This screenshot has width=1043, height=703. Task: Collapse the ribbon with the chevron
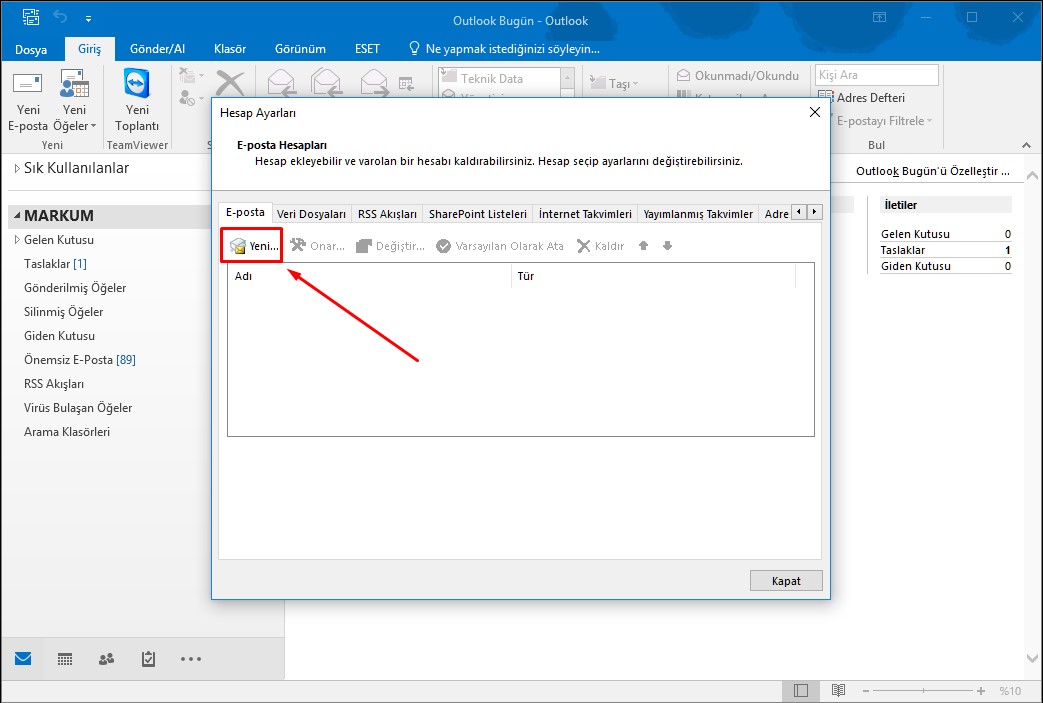[x=1026, y=145]
